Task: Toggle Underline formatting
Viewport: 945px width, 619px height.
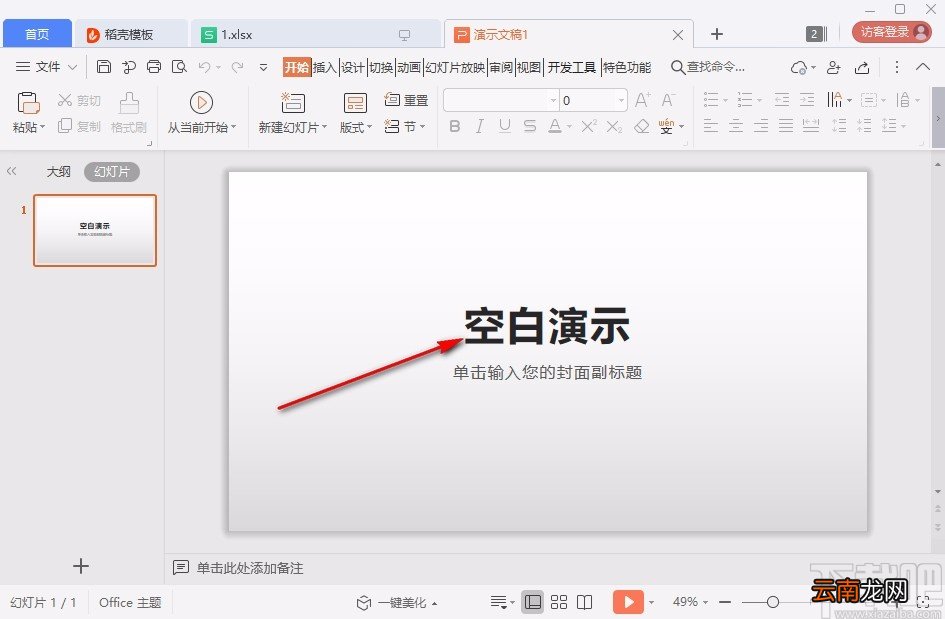Action: click(x=505, y=126)
